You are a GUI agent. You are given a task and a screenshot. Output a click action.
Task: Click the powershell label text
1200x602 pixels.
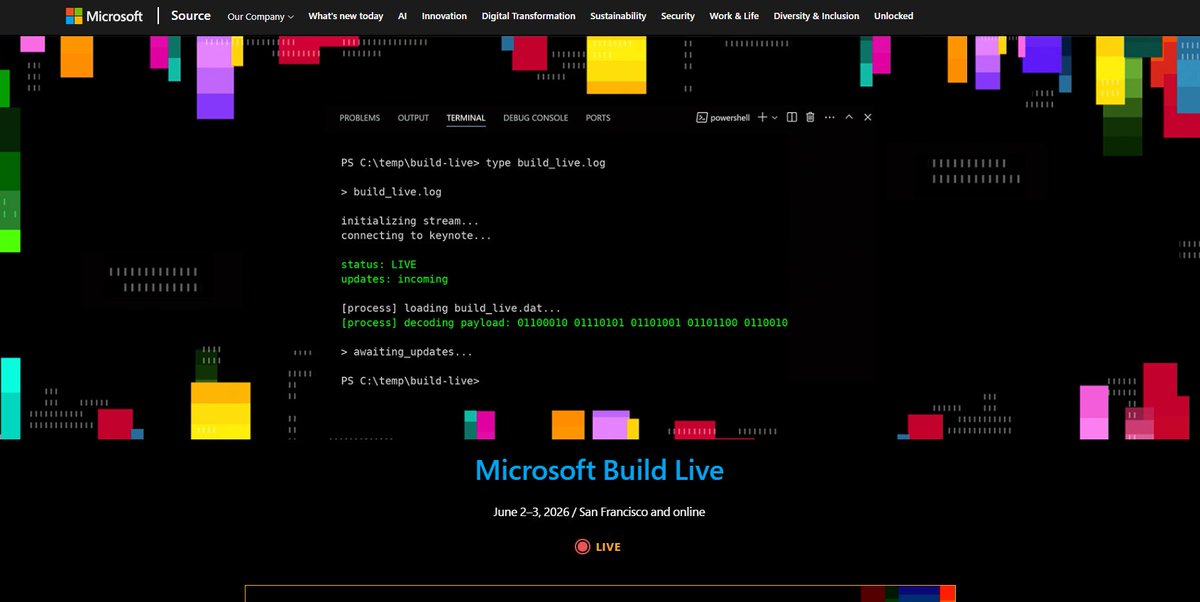click(730, 118)
